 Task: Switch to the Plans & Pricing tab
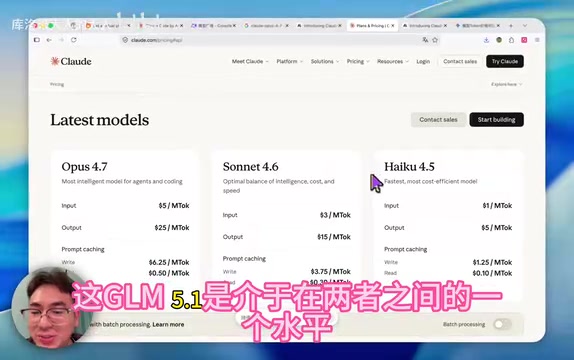[x=372, y=26]
